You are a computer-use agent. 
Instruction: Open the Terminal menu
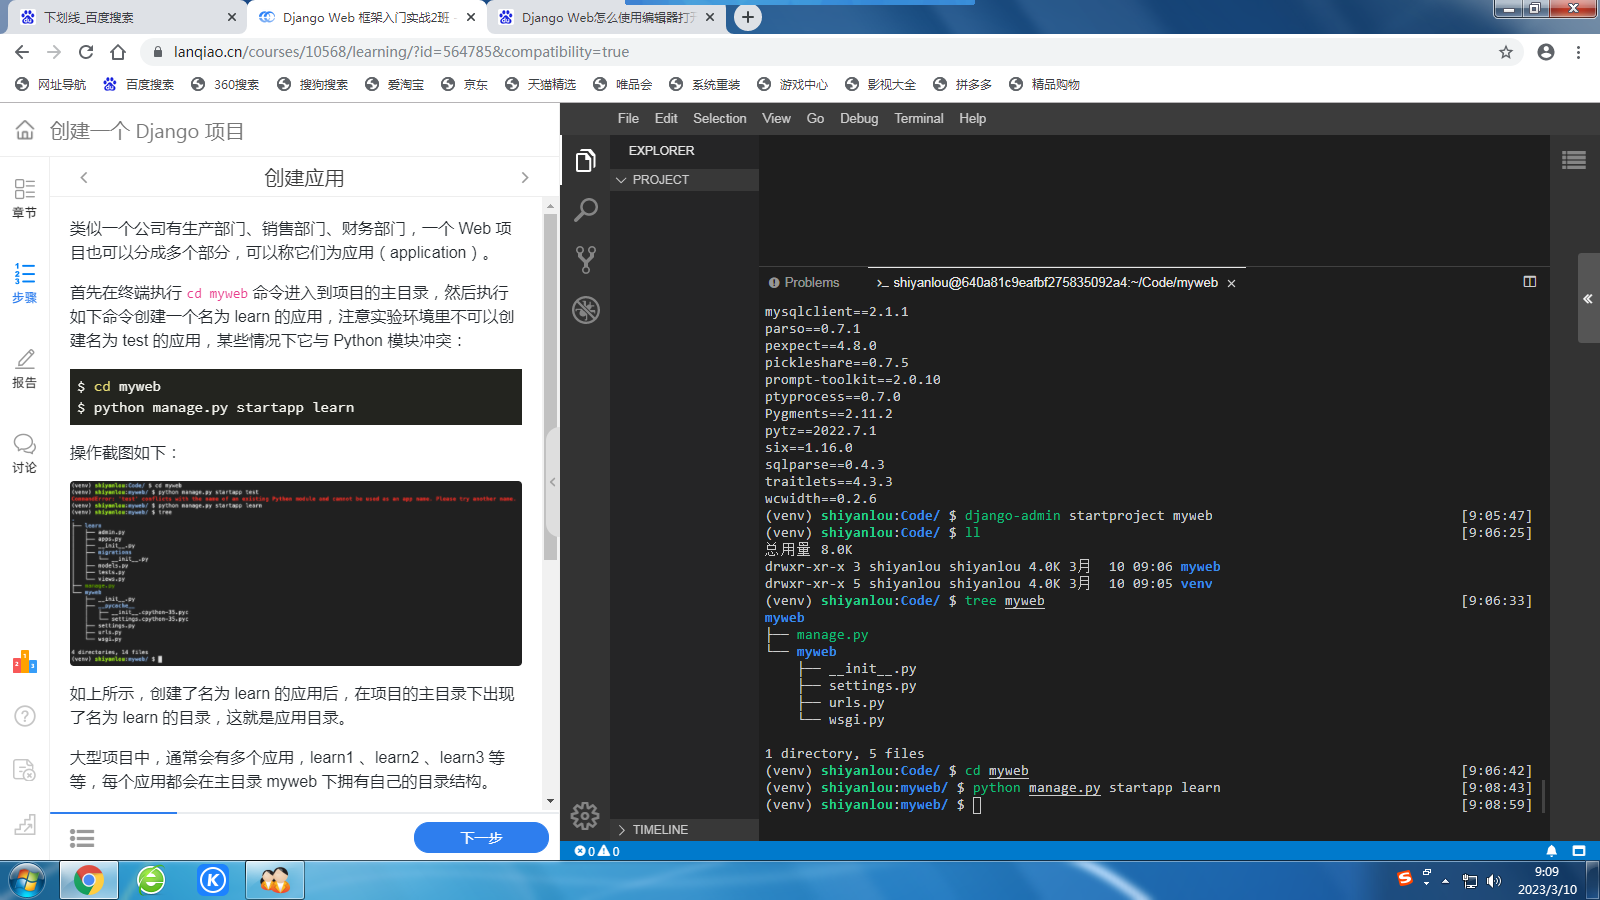click(918, 118)
